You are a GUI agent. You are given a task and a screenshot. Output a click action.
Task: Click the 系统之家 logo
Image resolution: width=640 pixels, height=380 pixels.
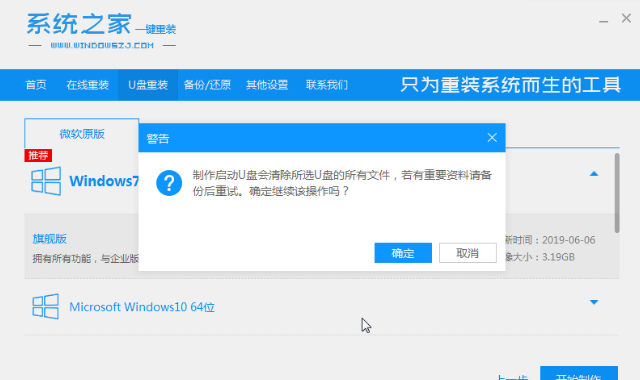click(x=102, y=31)
